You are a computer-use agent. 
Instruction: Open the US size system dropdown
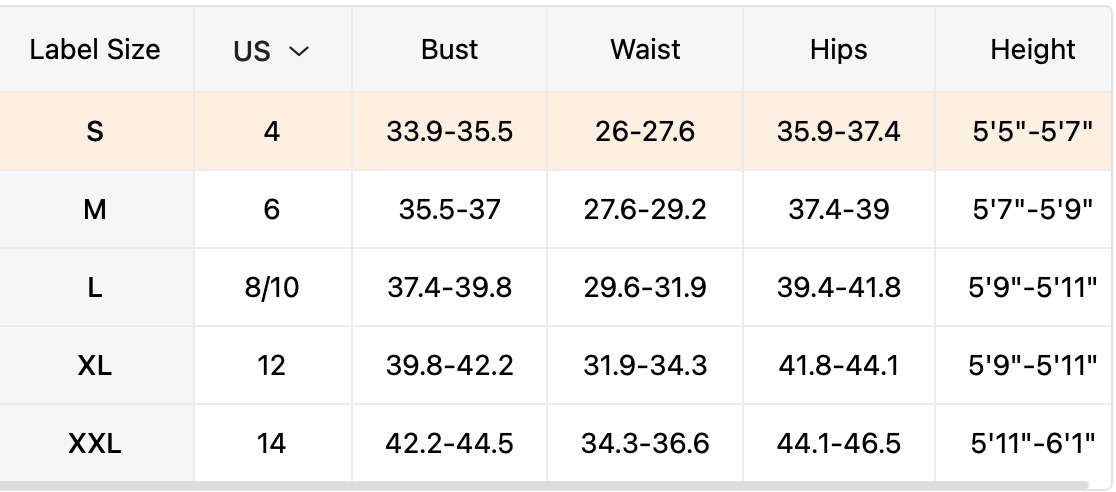coord(272,51)
